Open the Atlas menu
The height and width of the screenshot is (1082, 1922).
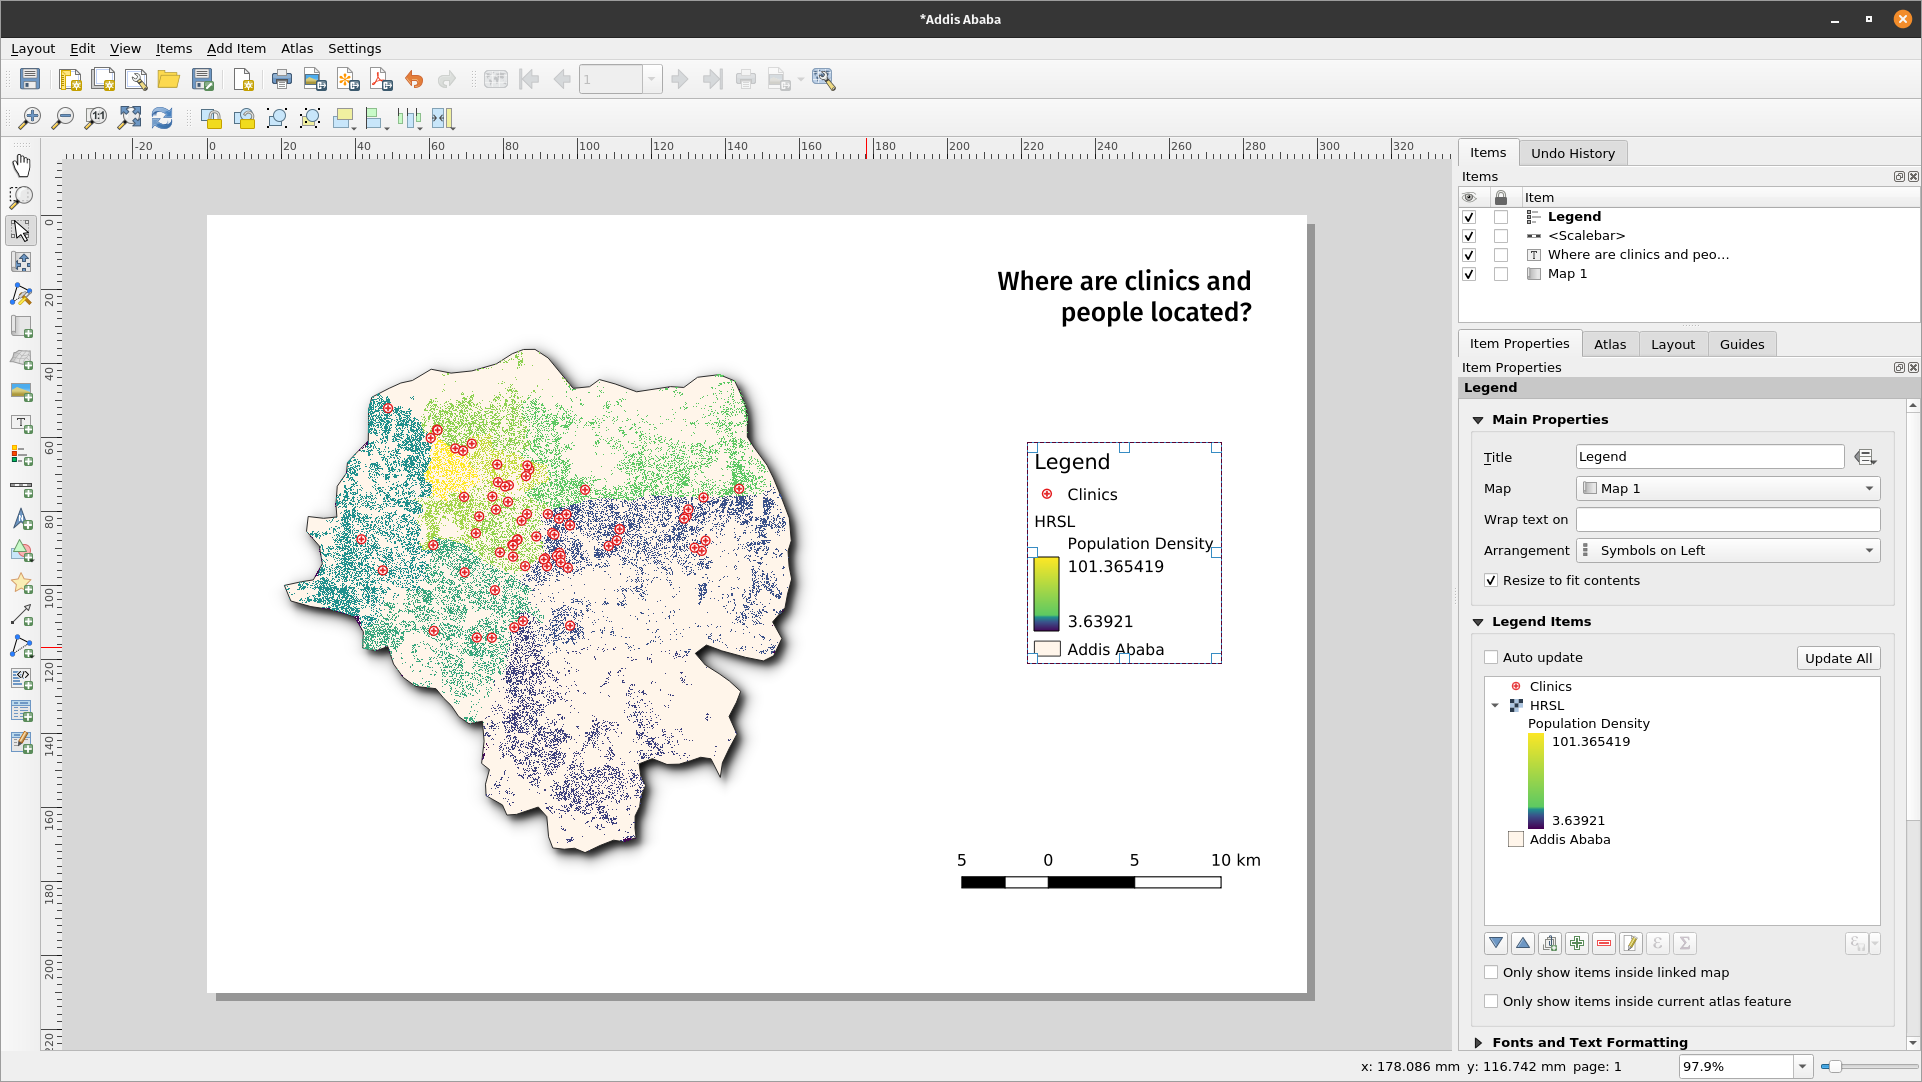(297, 48)
